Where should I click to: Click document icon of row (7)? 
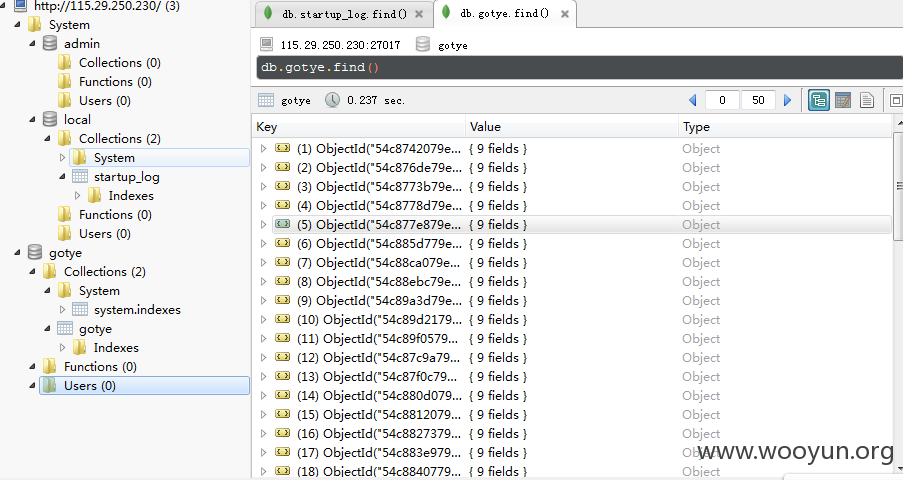pyautogui.click(x=282, y=262)
